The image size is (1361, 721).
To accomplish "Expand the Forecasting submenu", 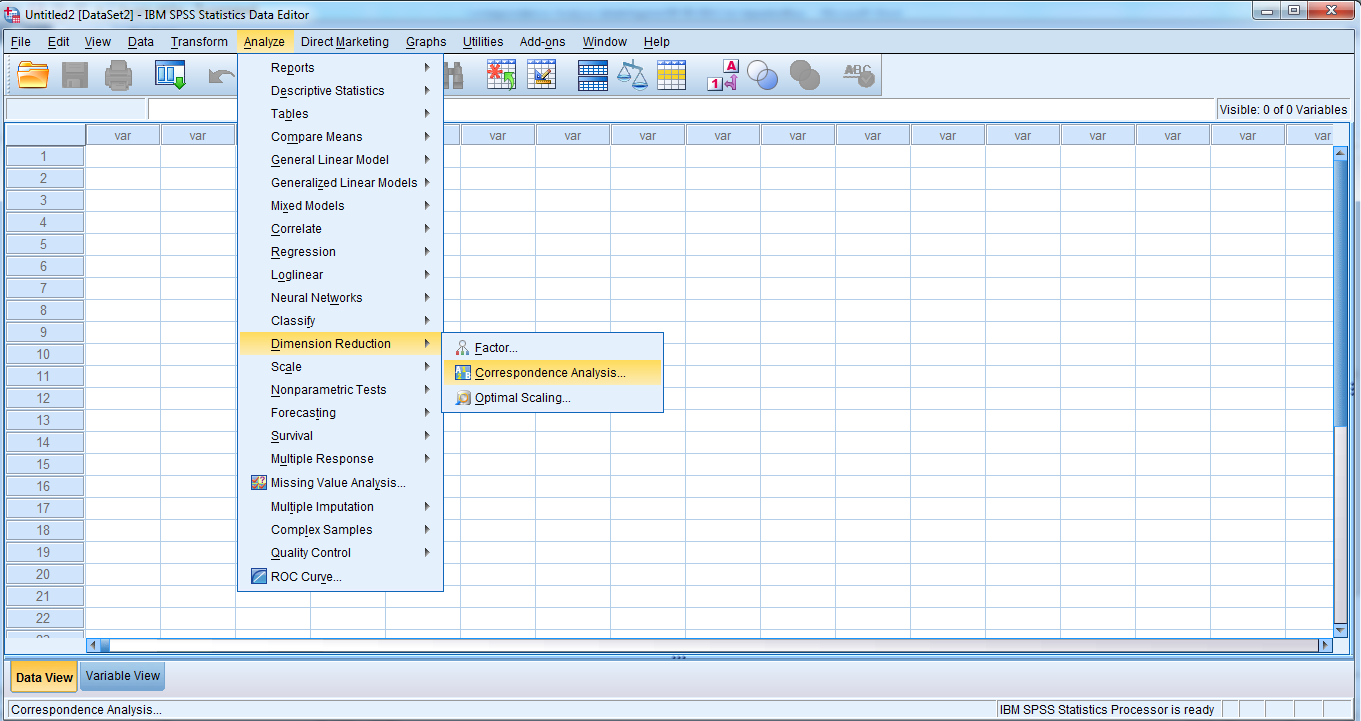I will point(340,413).
